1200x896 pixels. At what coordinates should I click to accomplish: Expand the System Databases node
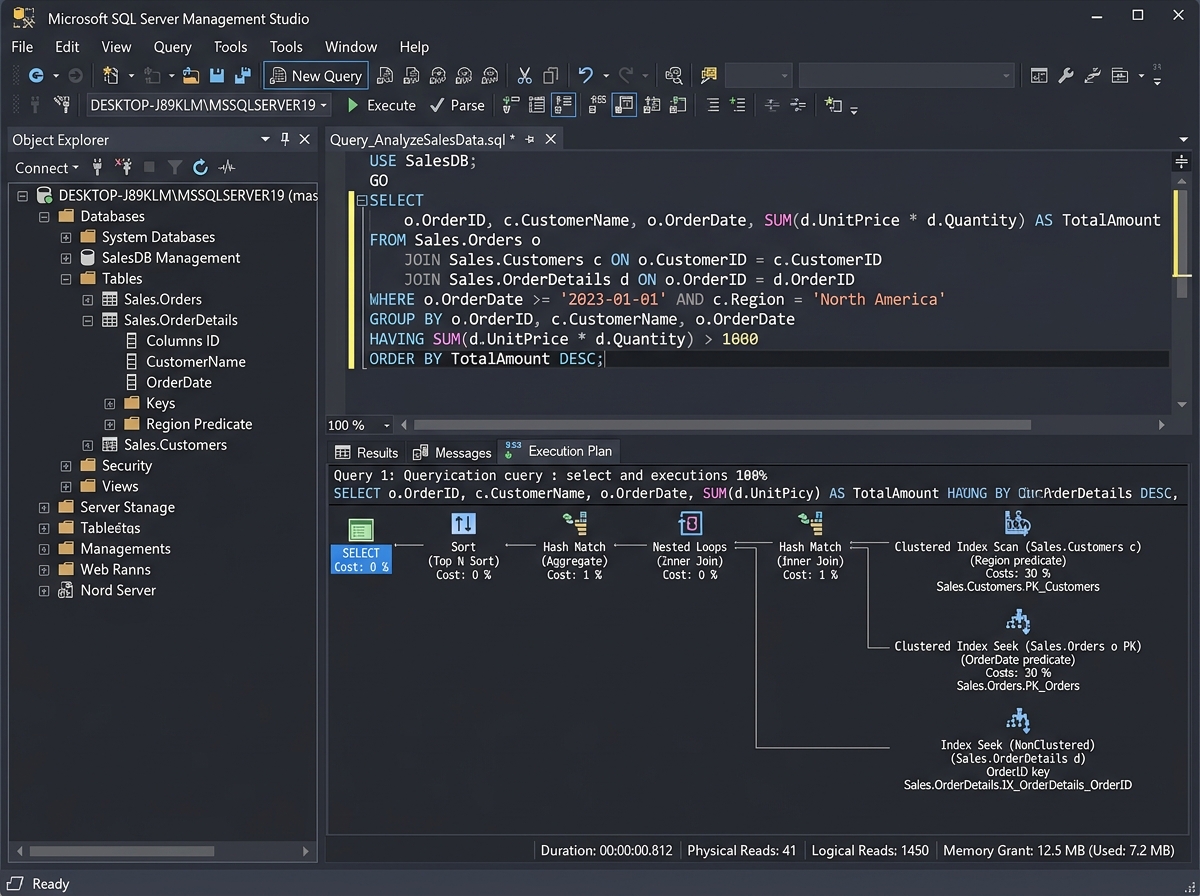click(66, 237)
